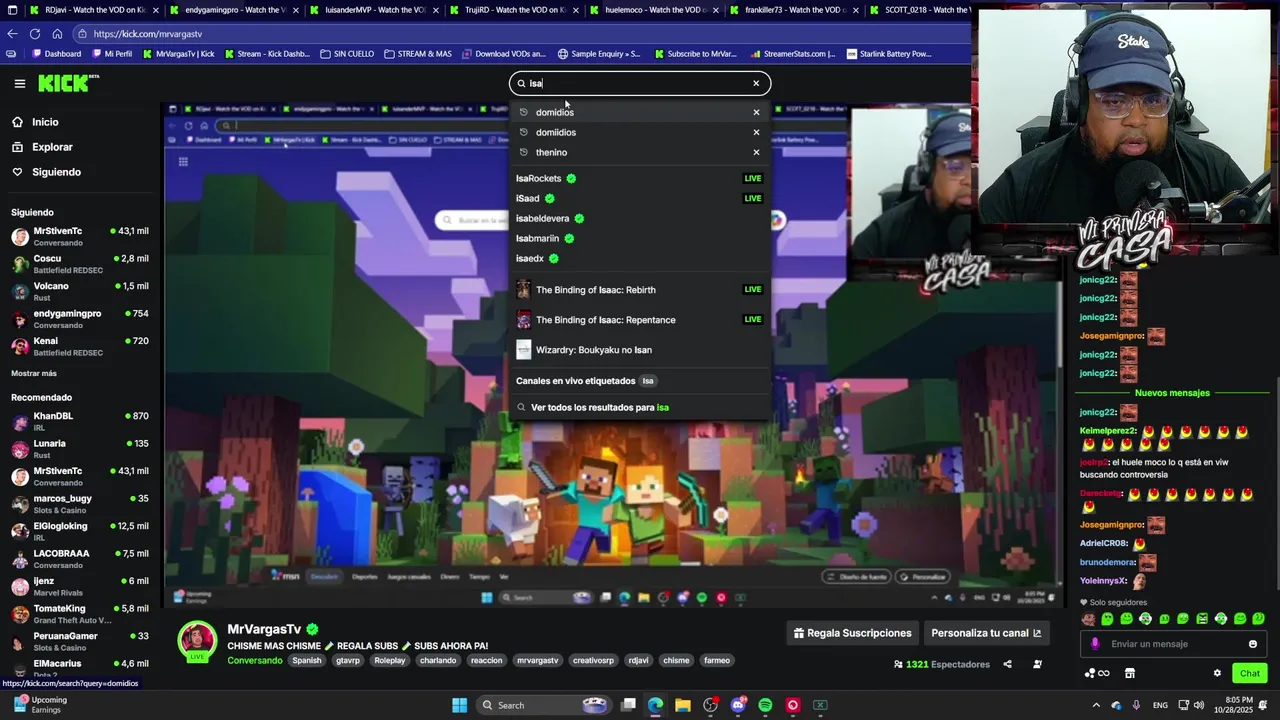Open chat settings gear

(1217, 673)
